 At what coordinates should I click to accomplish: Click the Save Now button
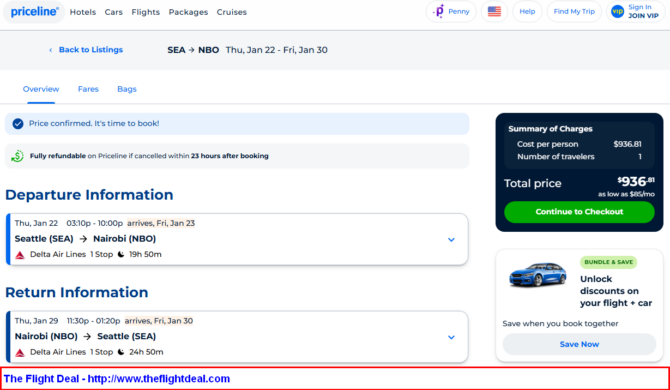(x=579, y=344)
